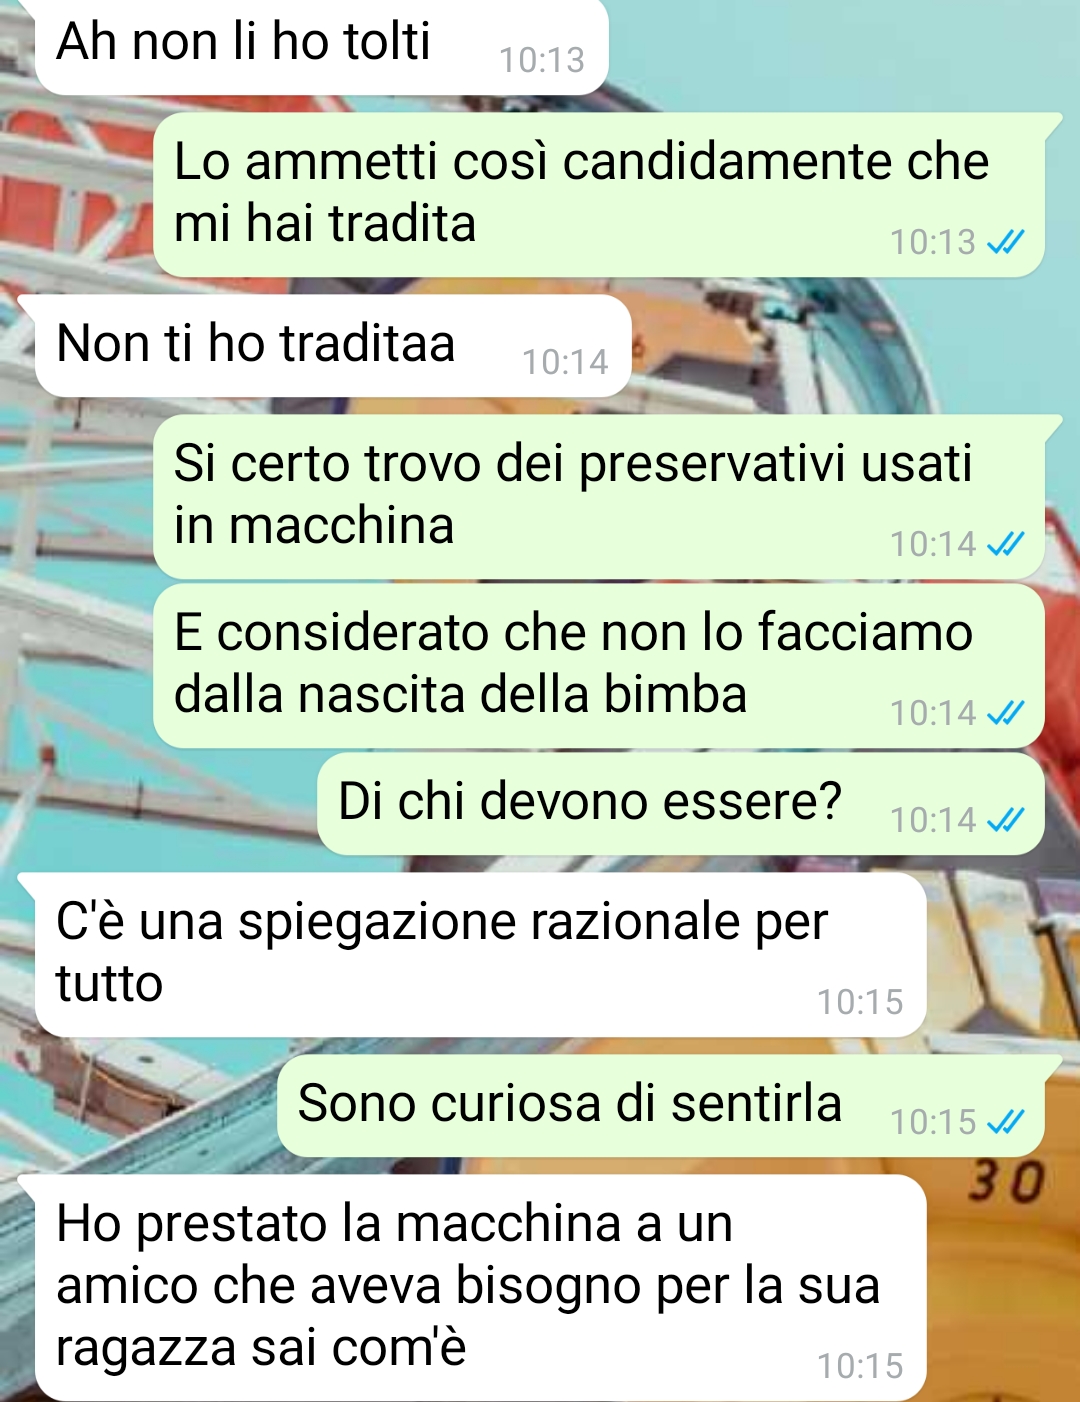The height and width of the screenshot is (1402, 1080).
Task: Tap the chat wallpaper number 30 area
Action: pyautogui.click(x=1006, y=1182)
